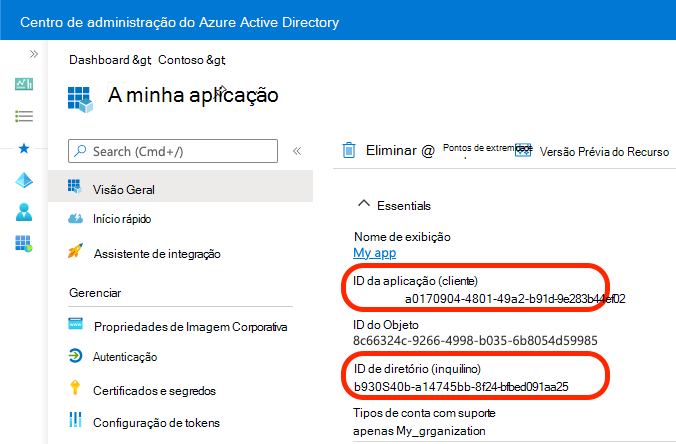676x444 pixels.
Task: Open Certificados e segredos
Action: pos(154,391)
